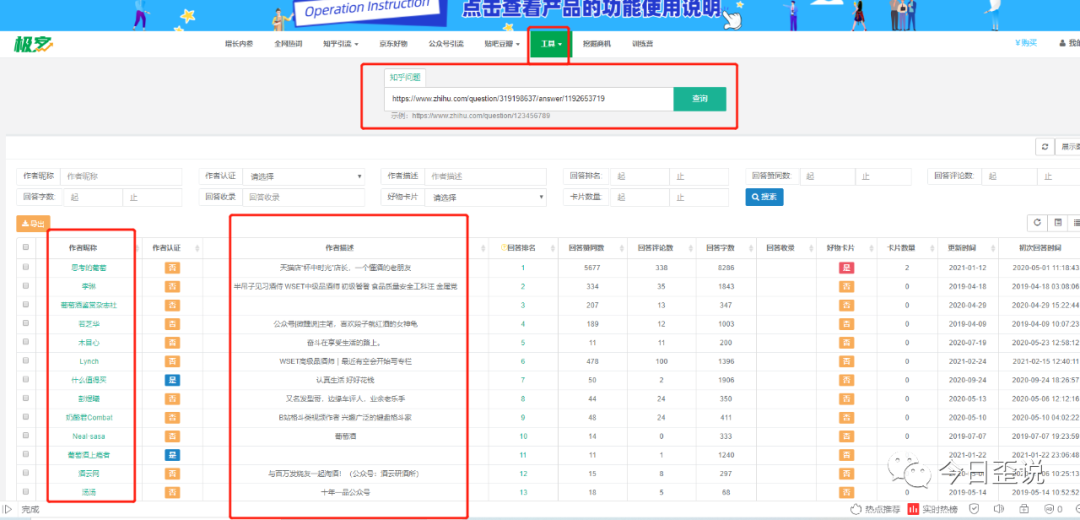Click the play triangle icon in status bar
The image size is (1080, 520).
(8, 509)
